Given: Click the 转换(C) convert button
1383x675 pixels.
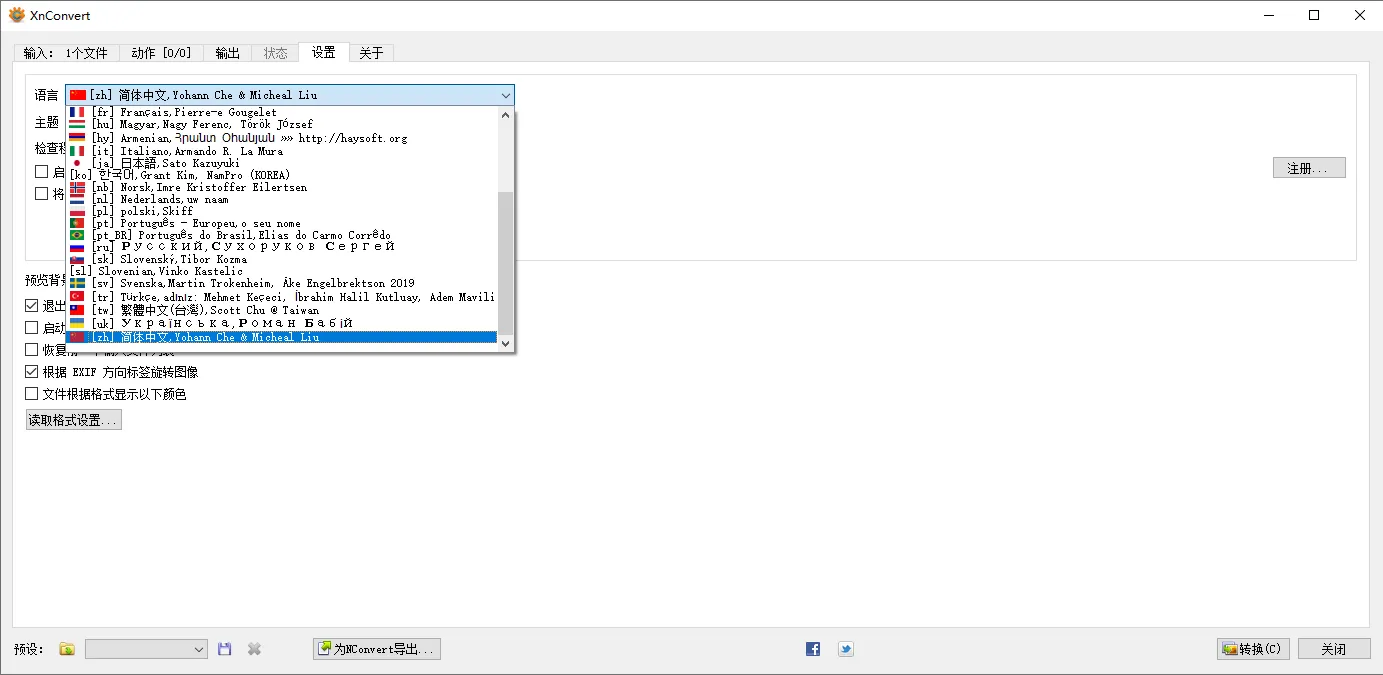Looking at the screenshot, I should click(x=1253, y=649).
